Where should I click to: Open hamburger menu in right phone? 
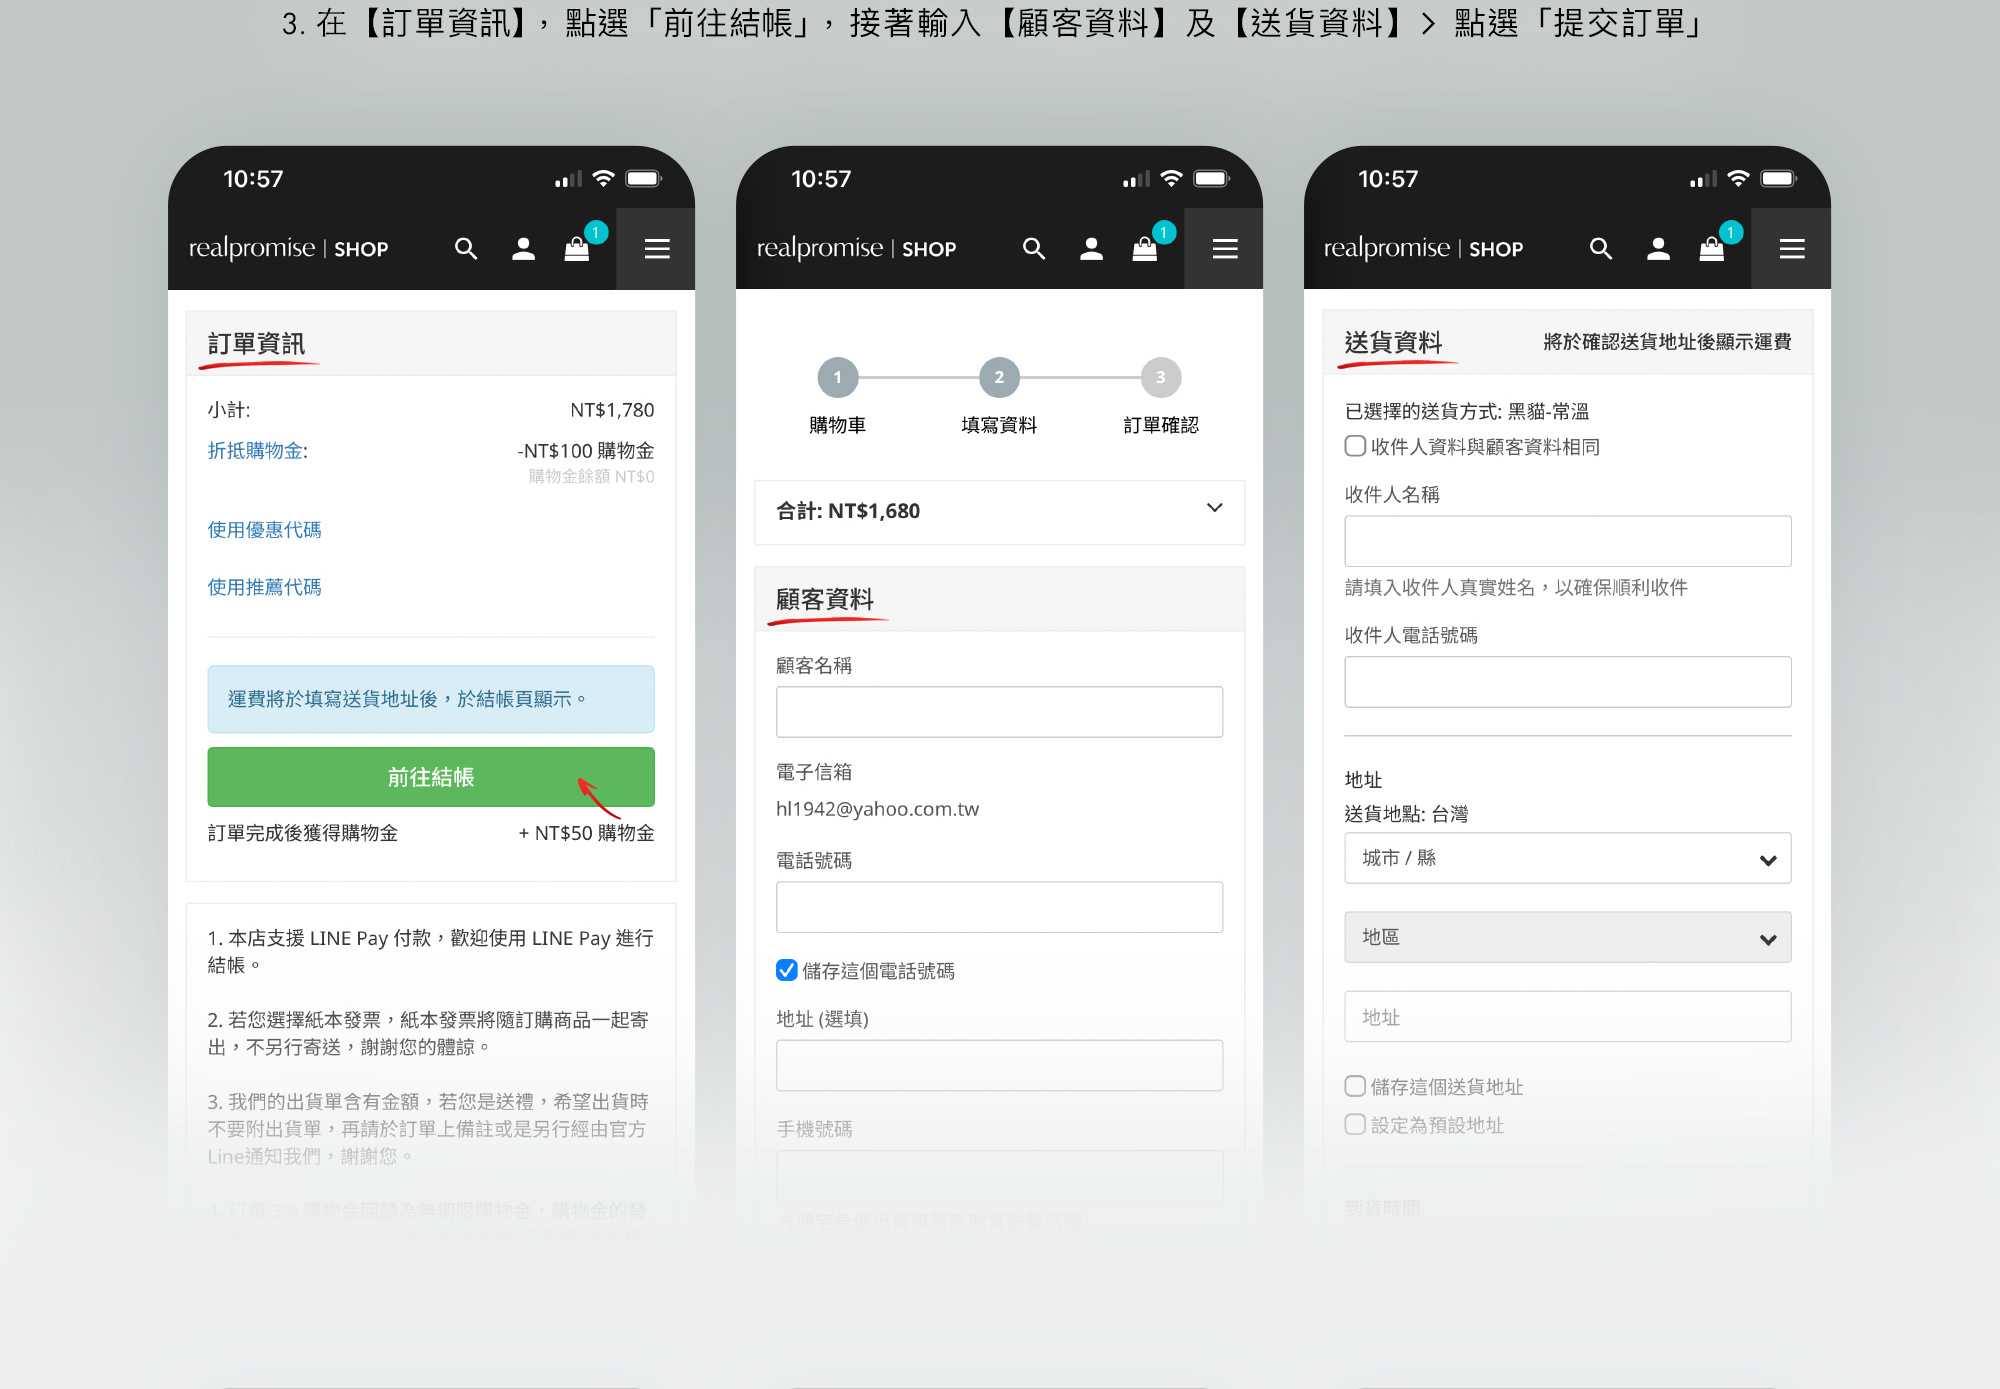[x=1791, y=249]
